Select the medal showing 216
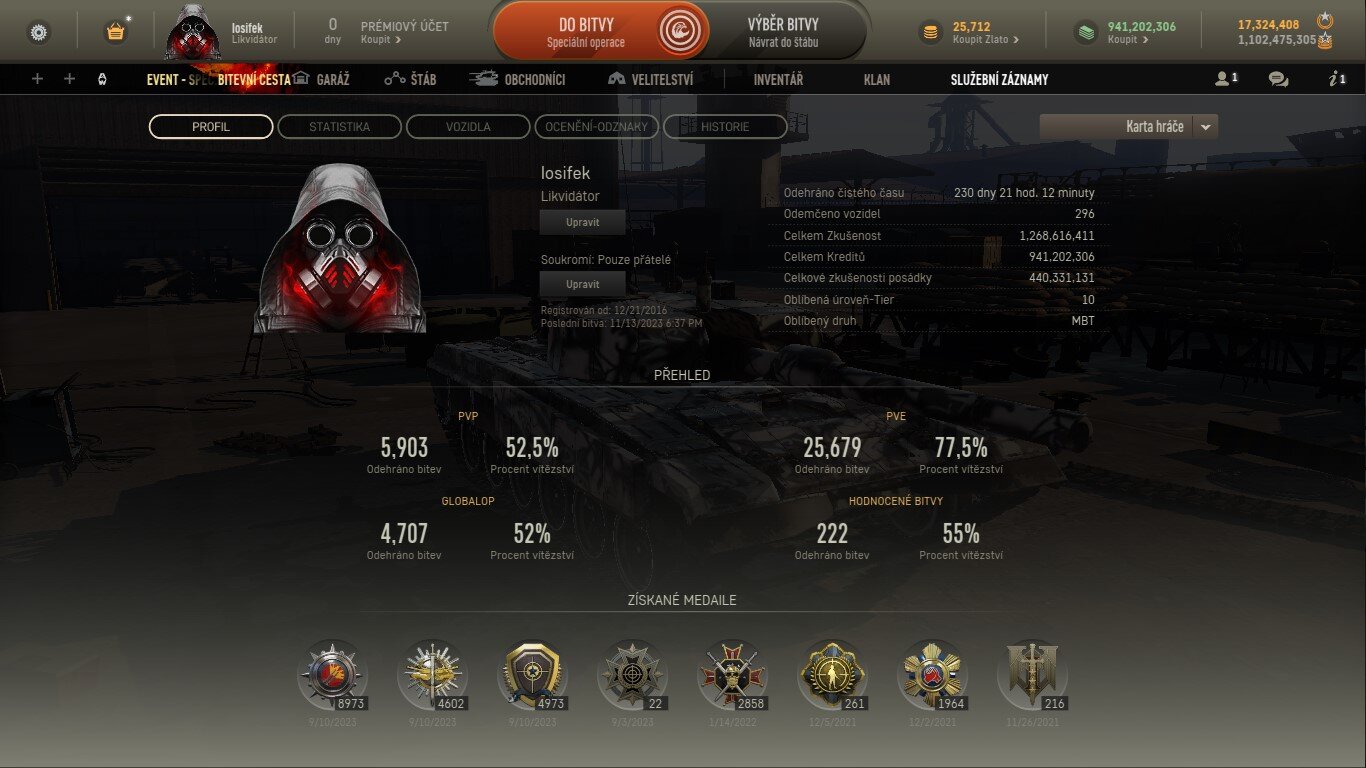 tap(1032, 675)
